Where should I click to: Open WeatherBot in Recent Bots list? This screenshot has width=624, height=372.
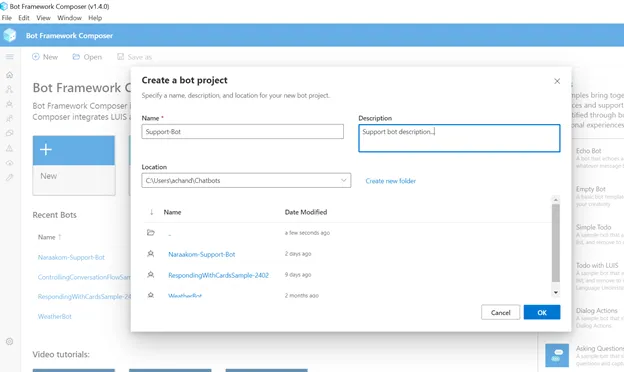coord(55,316)
